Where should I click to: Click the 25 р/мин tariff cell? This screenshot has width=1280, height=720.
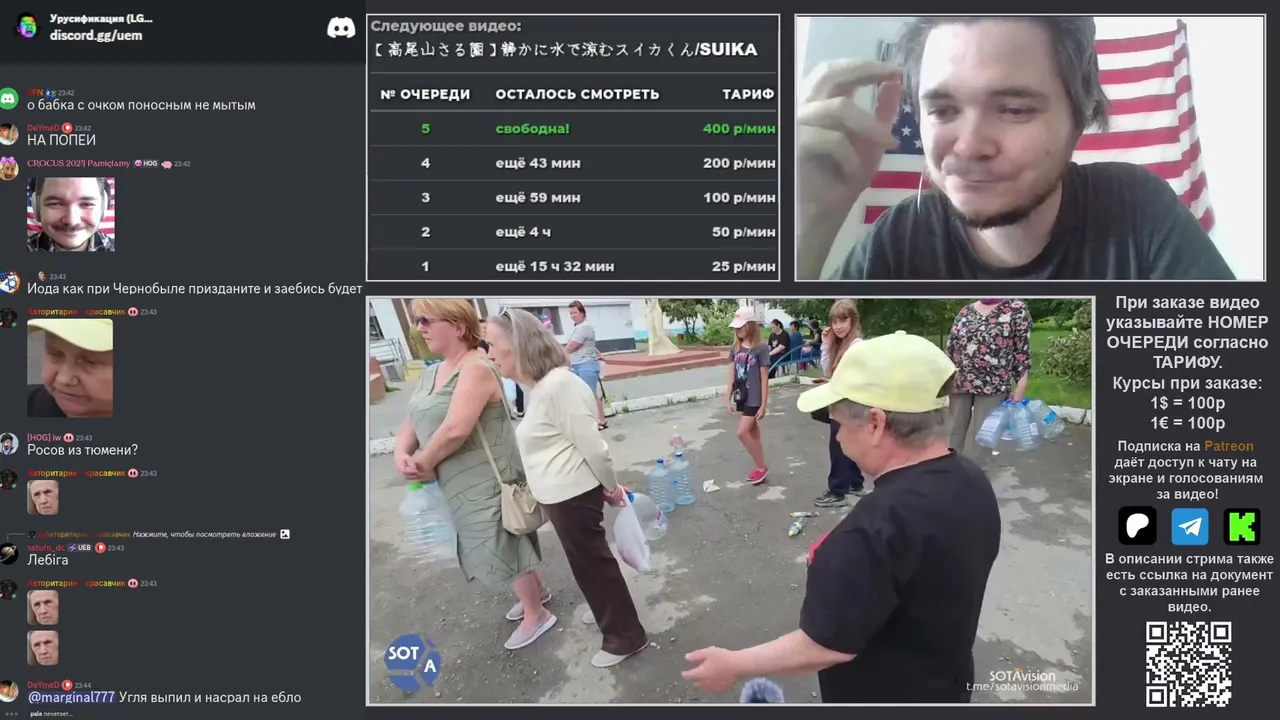tap(743, 266)
